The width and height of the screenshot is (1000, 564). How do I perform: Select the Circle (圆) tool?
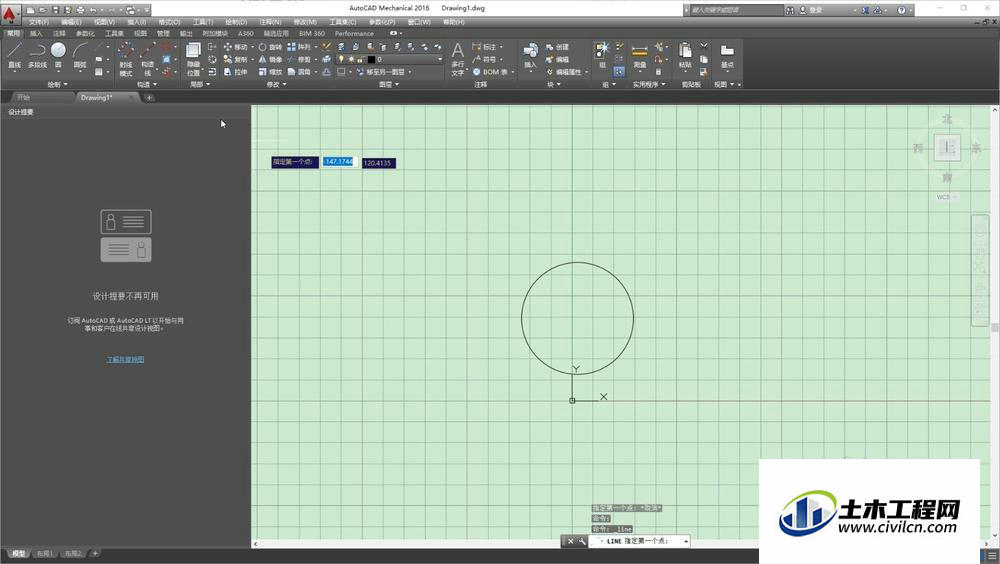pyautogui.click(x=58, y=55)
